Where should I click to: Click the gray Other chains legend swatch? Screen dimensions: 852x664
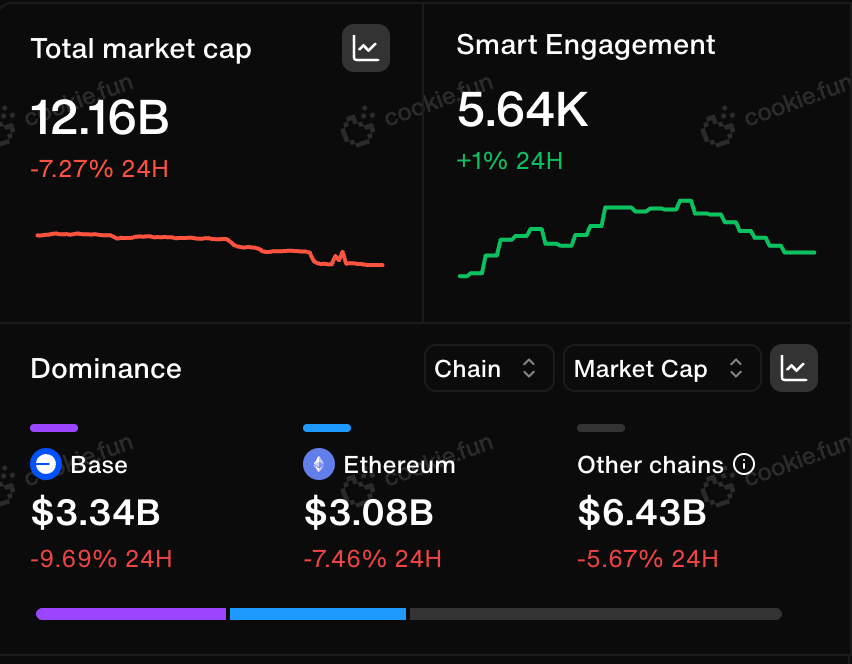coord(601,428)
